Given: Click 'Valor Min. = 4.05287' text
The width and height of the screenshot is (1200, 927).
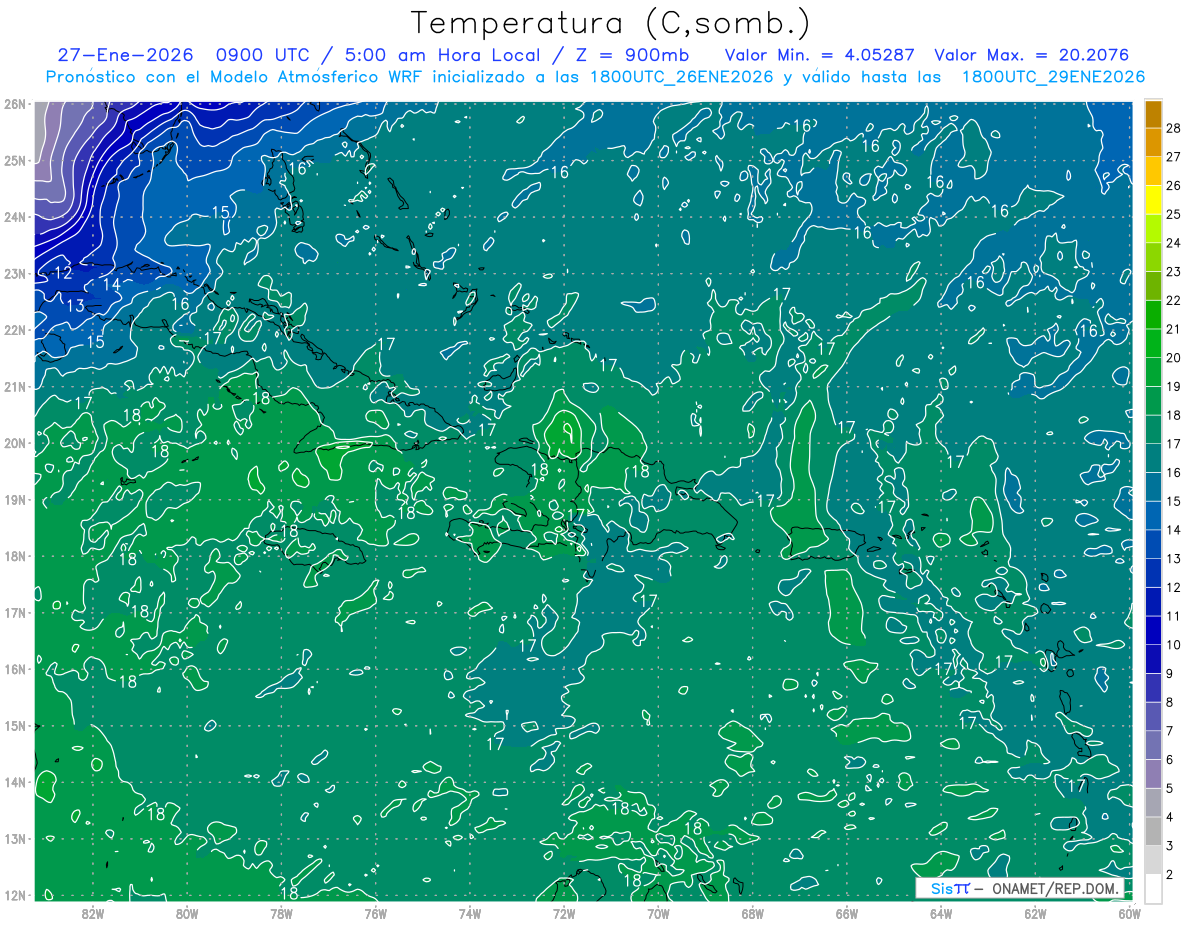Looking at the screenshot, I should tap(819, 55).
